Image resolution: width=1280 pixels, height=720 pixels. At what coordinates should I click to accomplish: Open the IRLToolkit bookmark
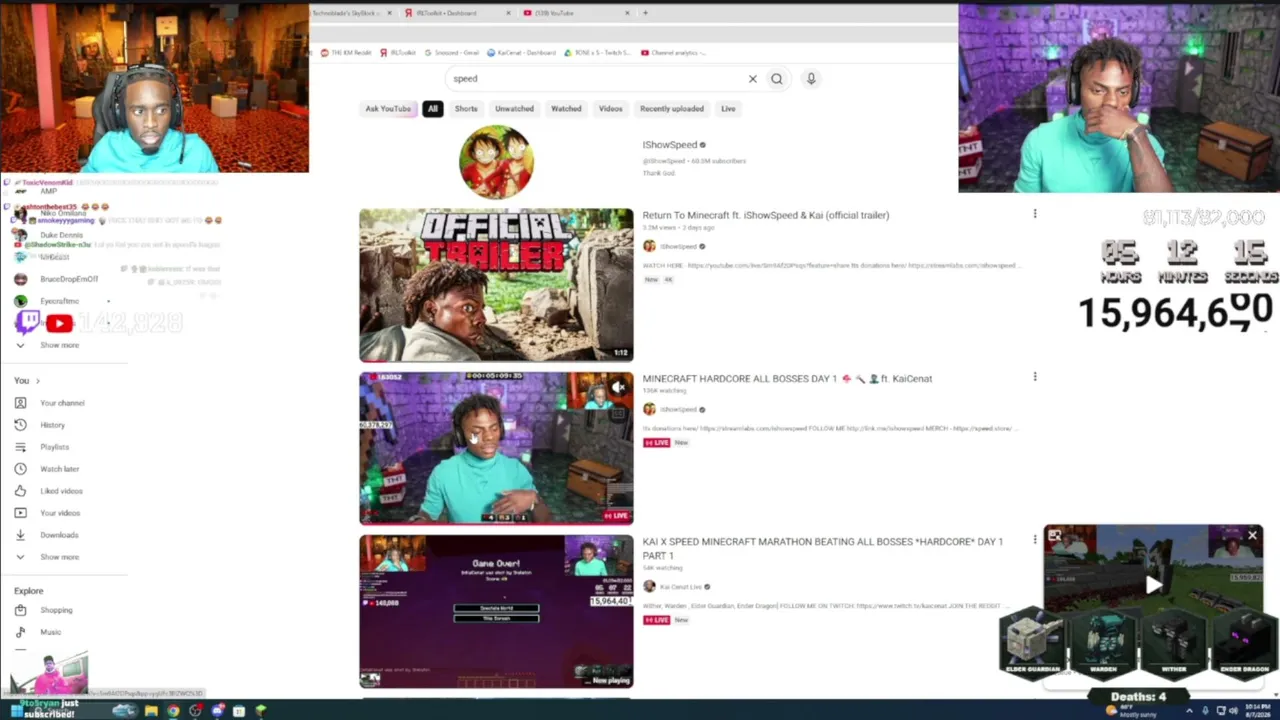coord(398,53)
